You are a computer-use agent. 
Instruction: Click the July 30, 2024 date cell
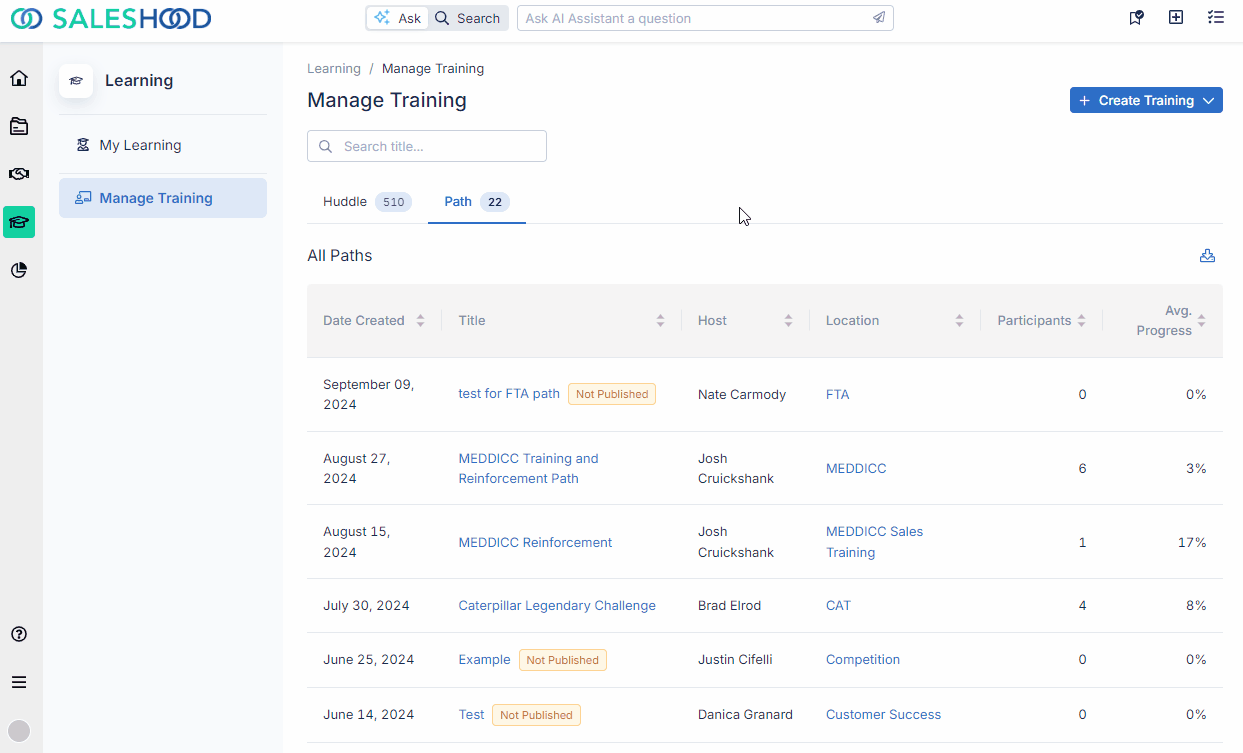(366, 606)
